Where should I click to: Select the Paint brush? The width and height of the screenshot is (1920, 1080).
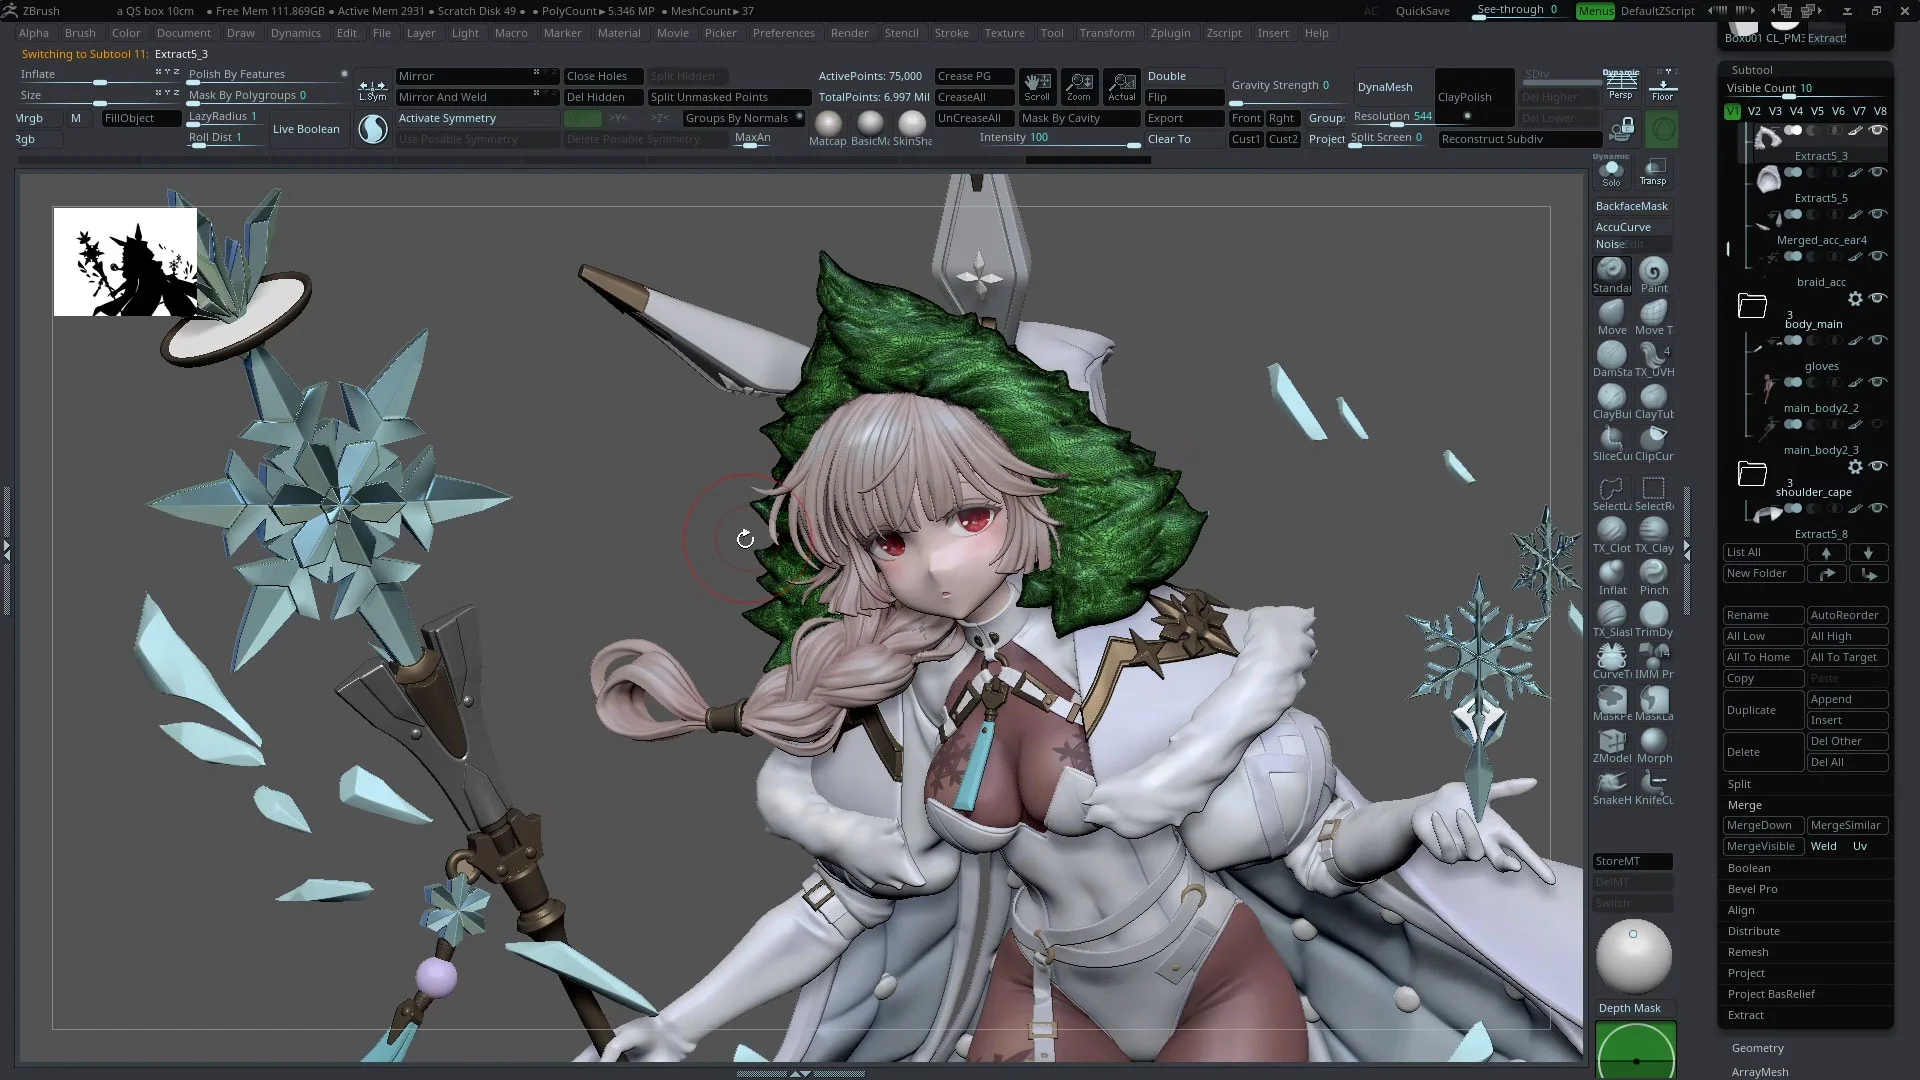(1653, 275)
